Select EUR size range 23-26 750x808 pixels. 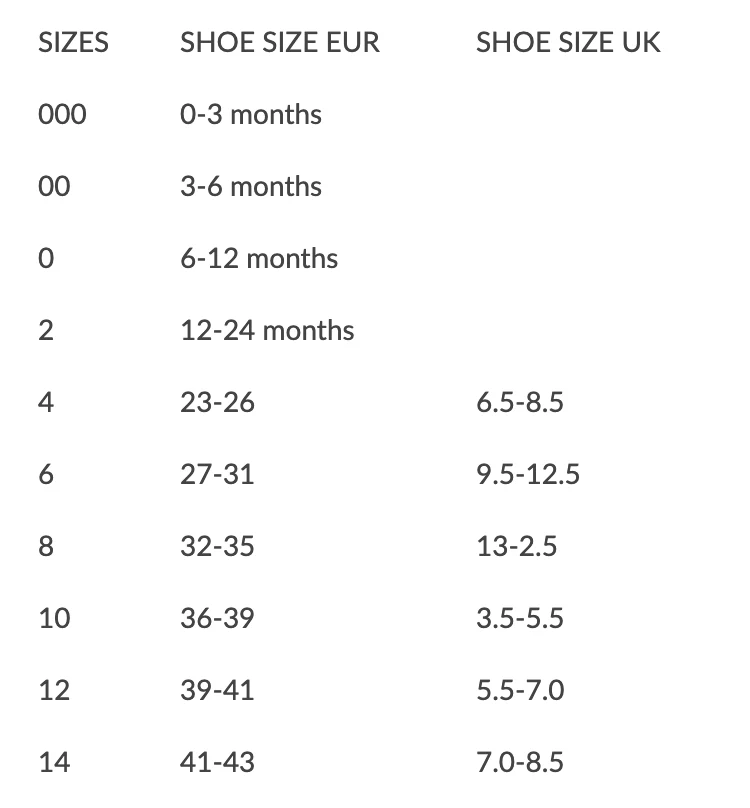tap(217, 403)
